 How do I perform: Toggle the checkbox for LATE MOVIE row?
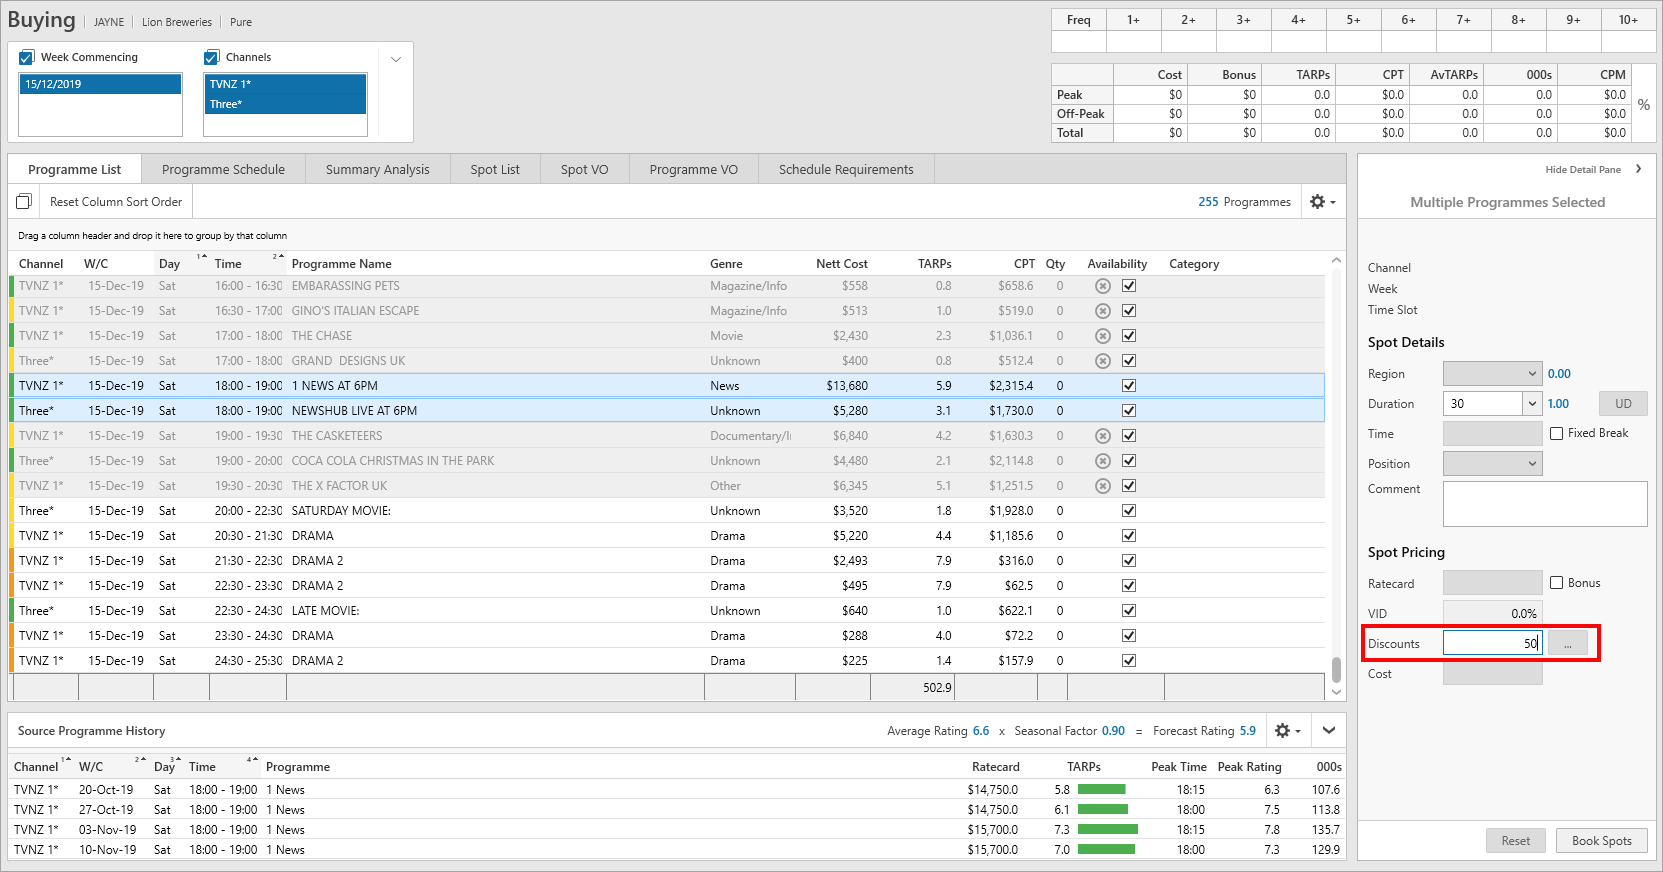pyautogui.click(x=1129, y=611)
